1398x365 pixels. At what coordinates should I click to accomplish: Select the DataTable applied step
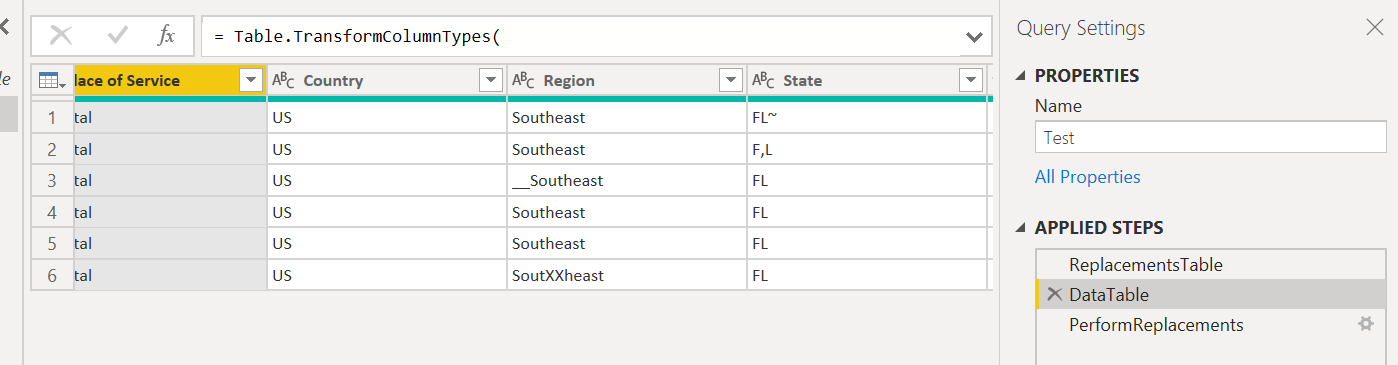[x=1211, y=295]
